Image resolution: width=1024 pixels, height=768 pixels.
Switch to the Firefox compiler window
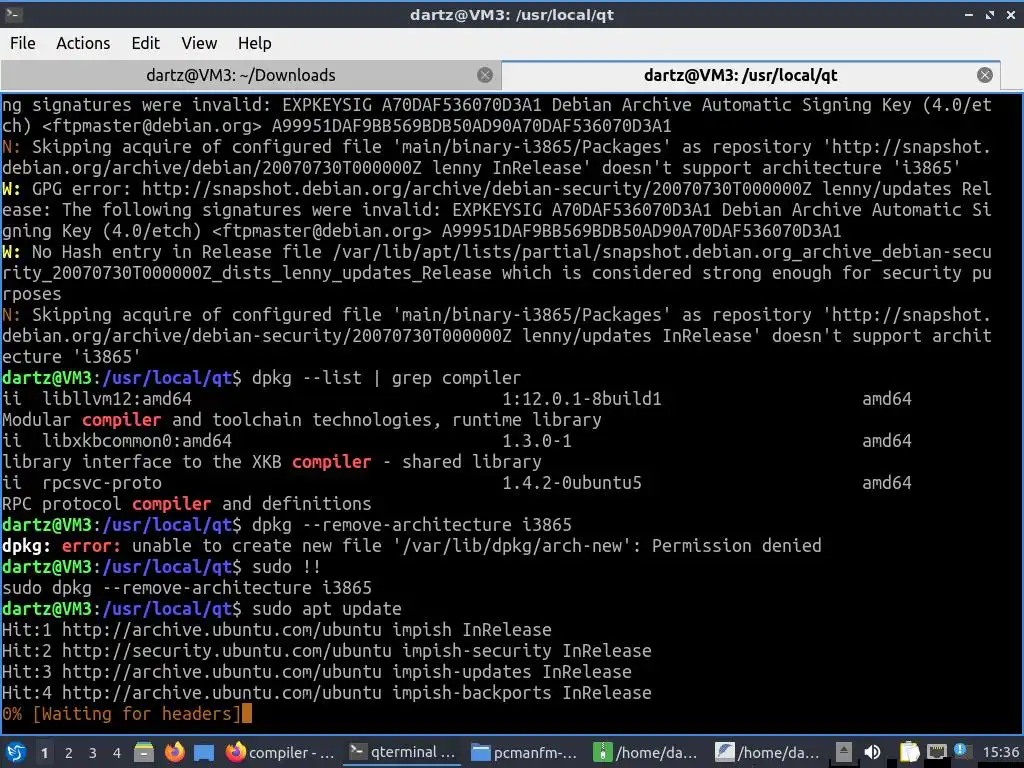click(281, 752)
